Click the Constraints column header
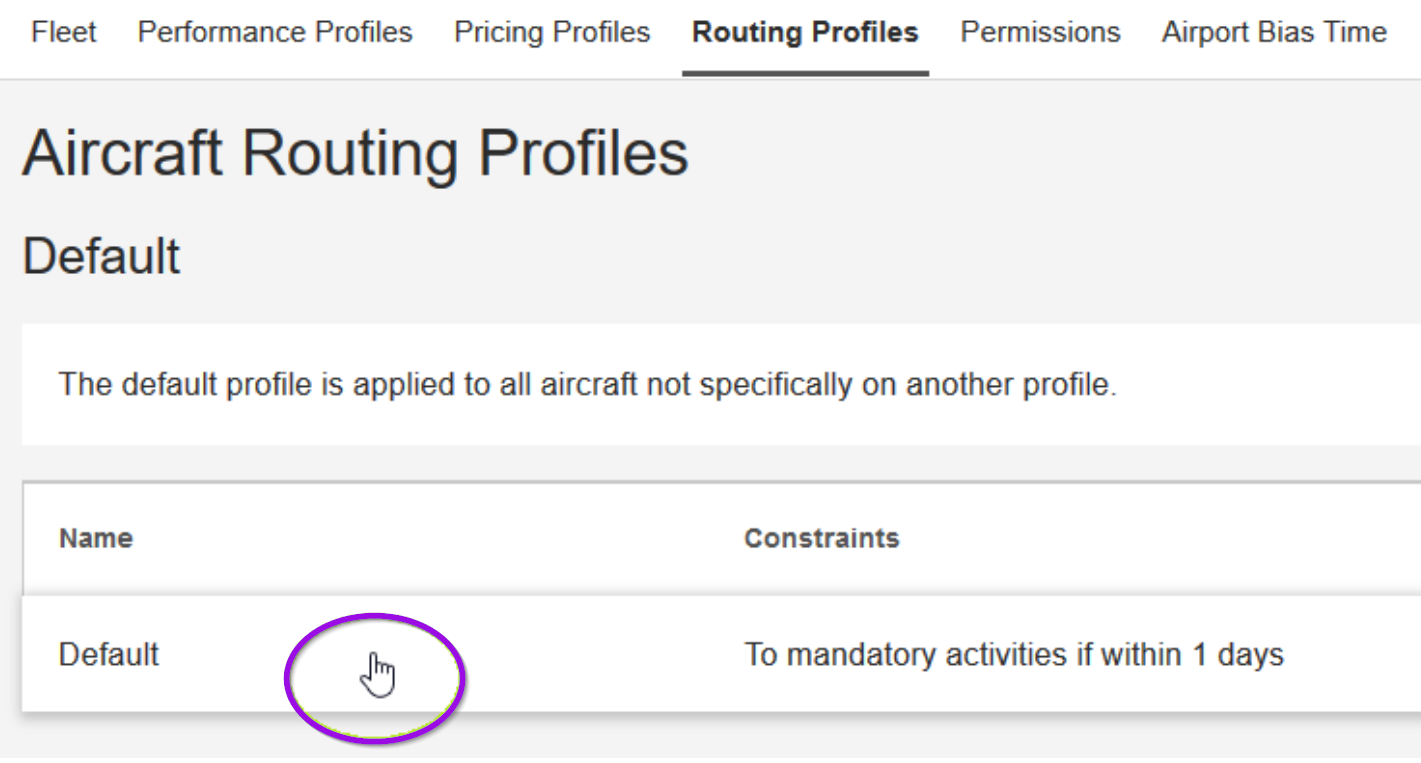The image size is (1421, 763). (x=822, y=538)
